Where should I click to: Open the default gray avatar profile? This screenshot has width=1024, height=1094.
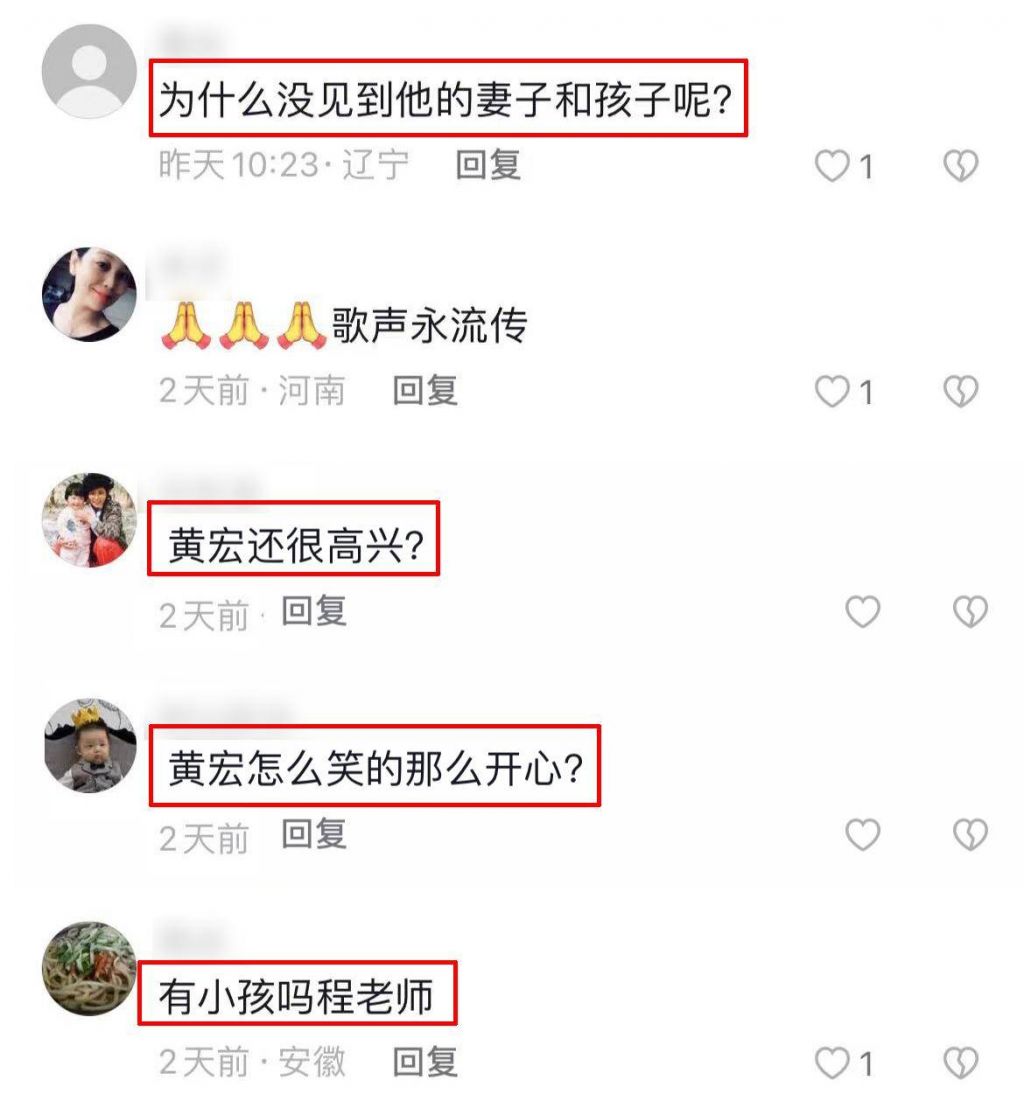click(x=89, y=71)
